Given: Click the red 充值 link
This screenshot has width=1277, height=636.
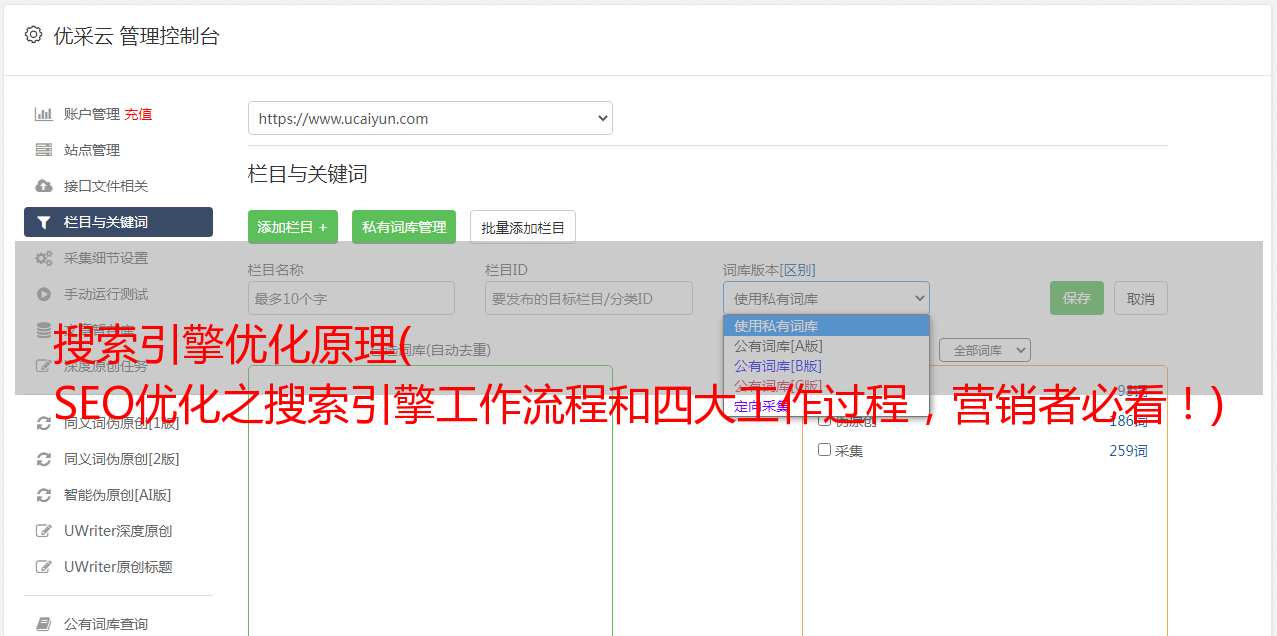Looking at the screenshot, I should [138, 114].
